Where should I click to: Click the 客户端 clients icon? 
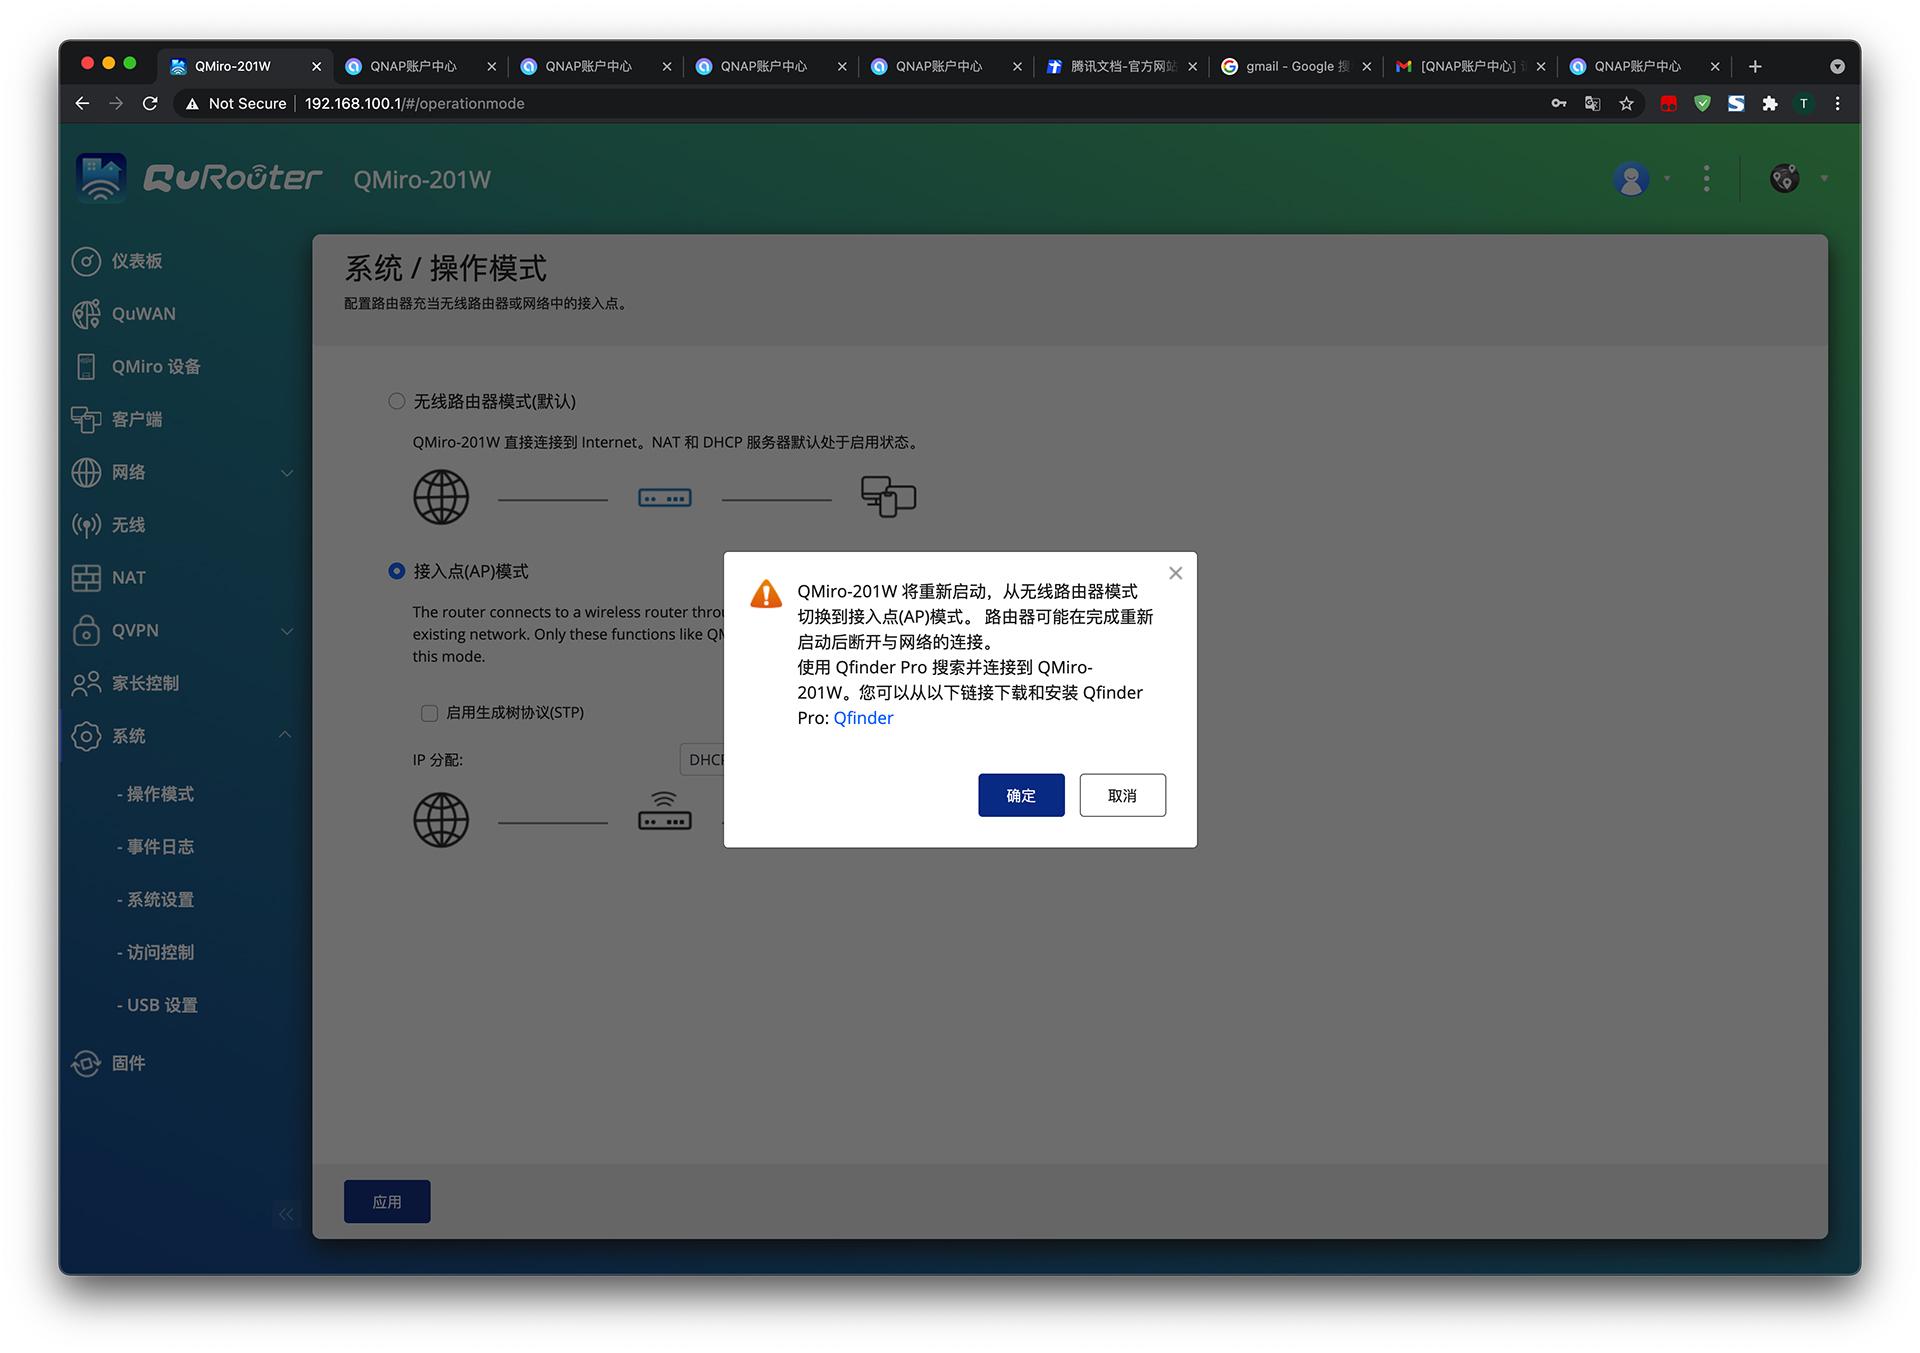tap(88, 419)
